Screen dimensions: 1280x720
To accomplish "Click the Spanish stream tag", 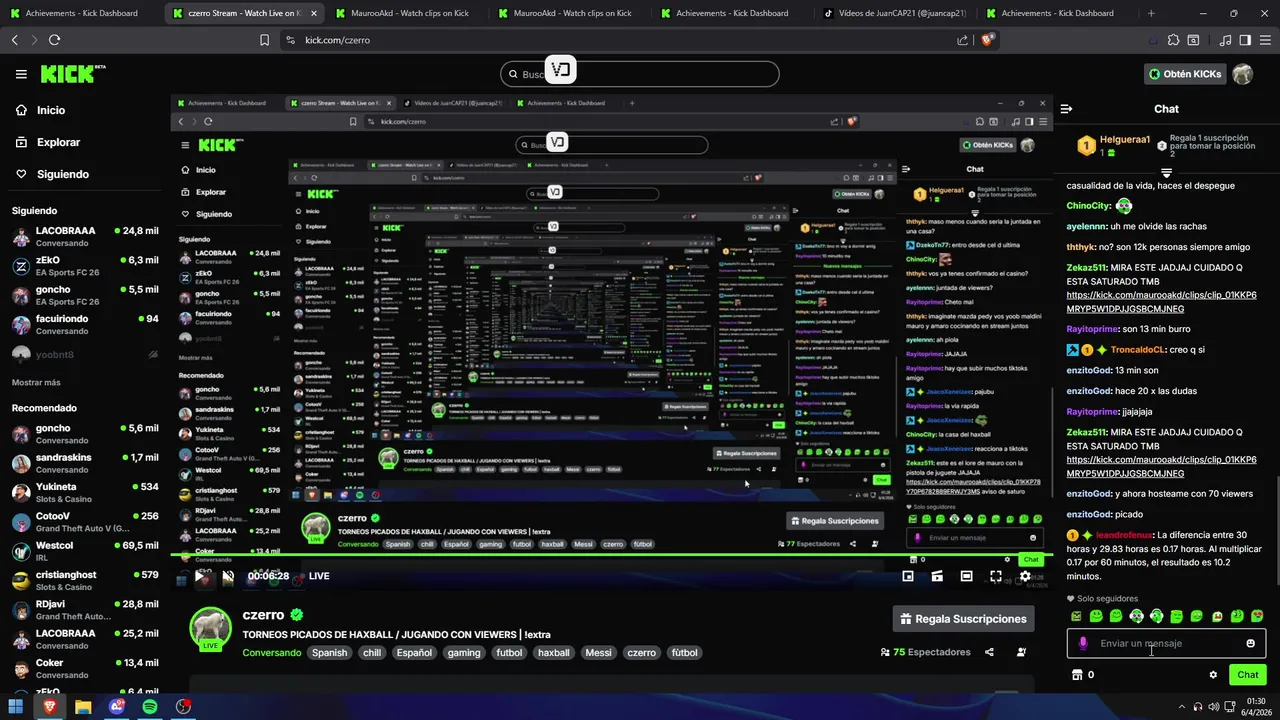I will pyautogui.click(x=329, y=653).
